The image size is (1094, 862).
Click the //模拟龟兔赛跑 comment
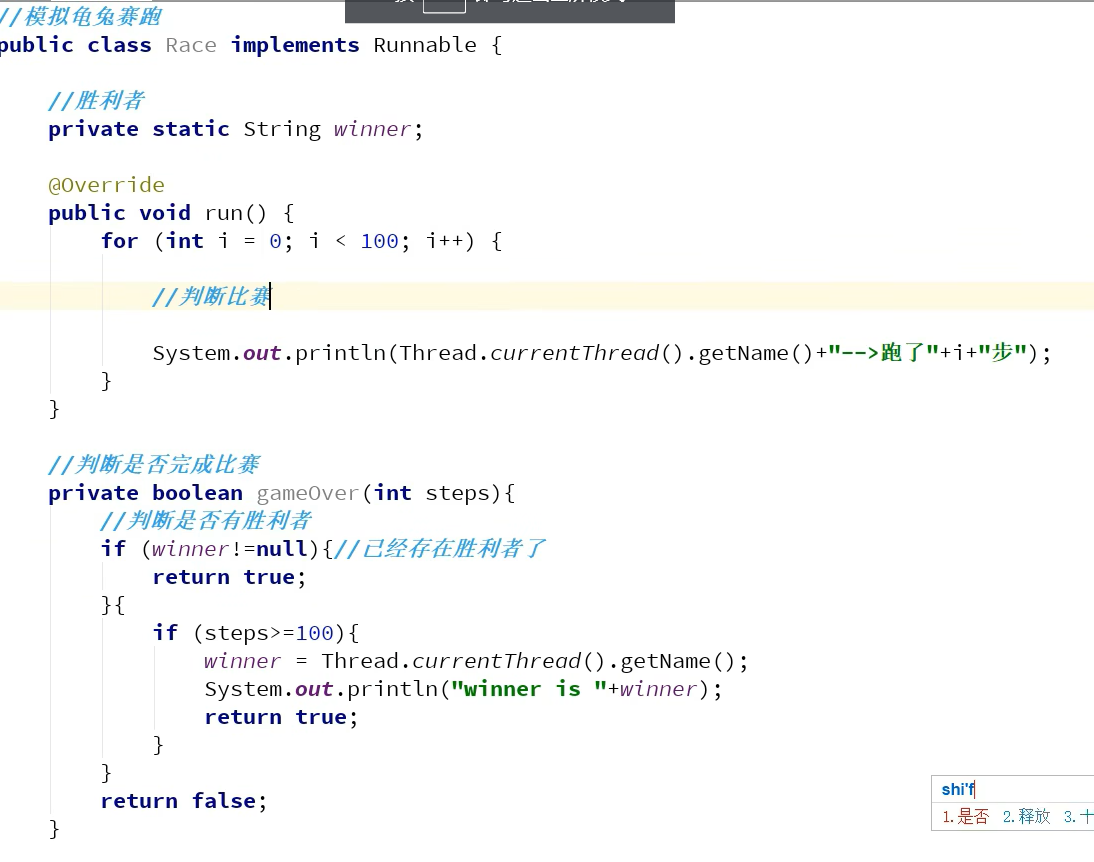[80, 16]
